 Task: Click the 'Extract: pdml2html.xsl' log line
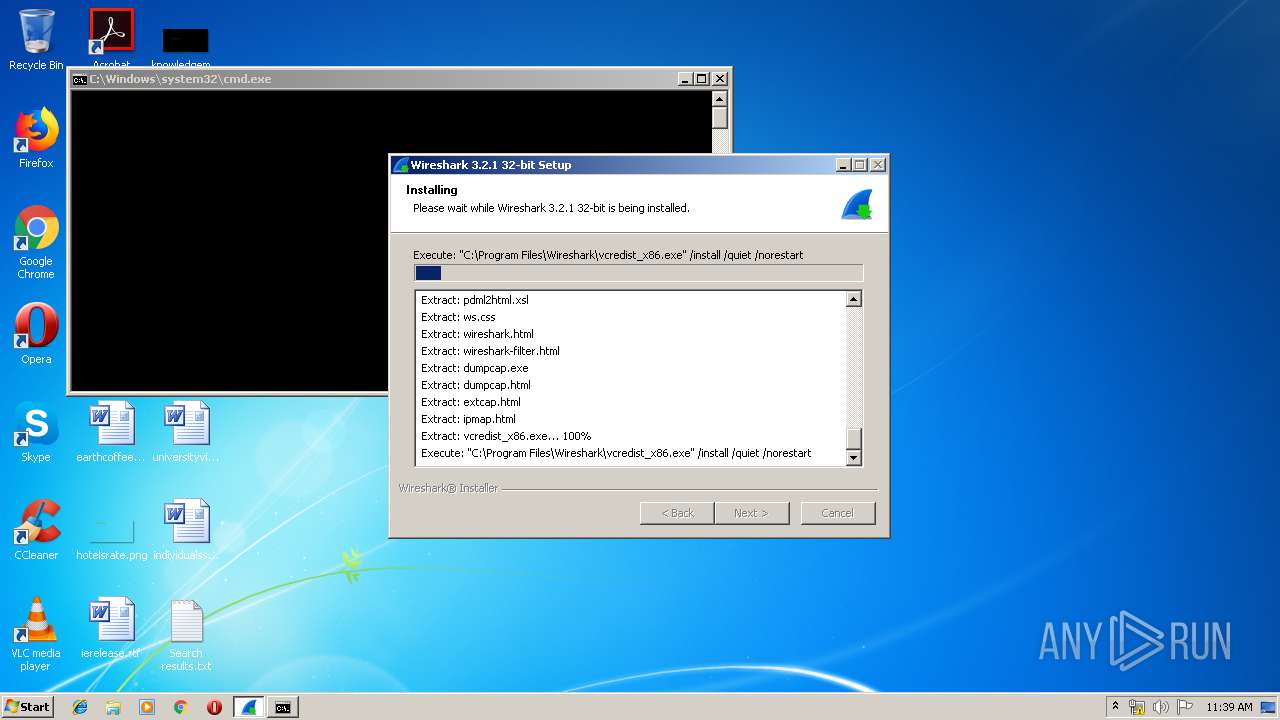pos(475,300)
